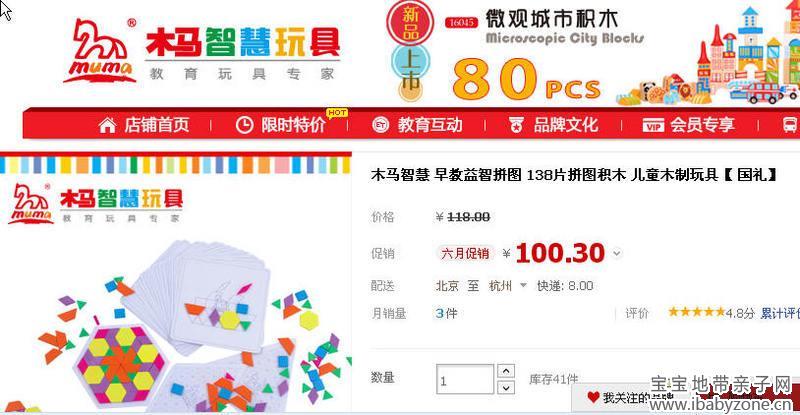Image resolution: width=800 pixels, height=415 pixels.
Task: Decrease quantity with the down arrow
Action: pos(506,388)
